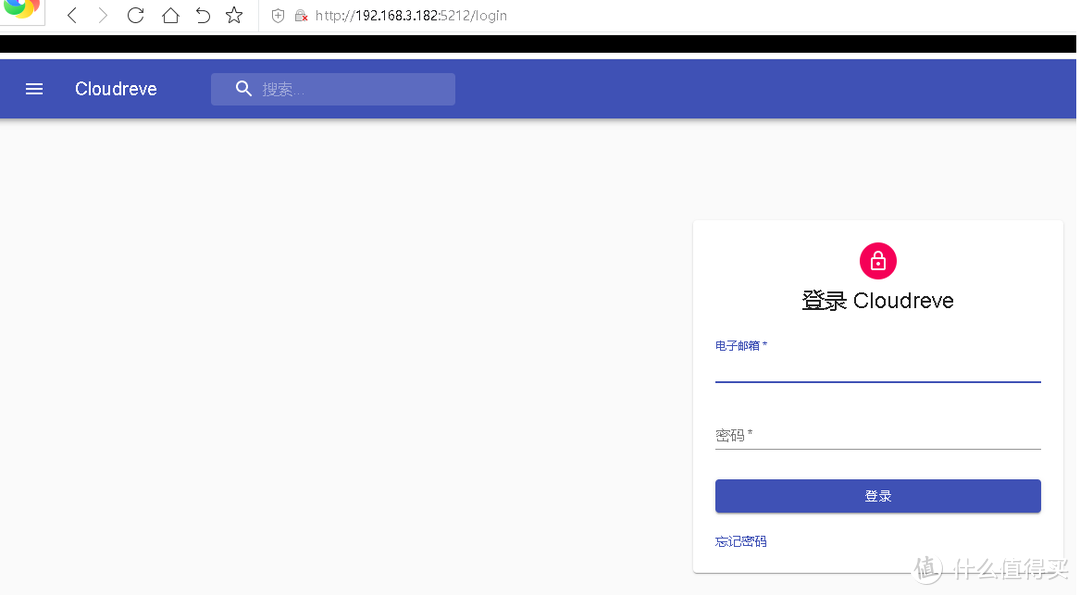Open the navigation sidebar hamburger menu

tap(34, 89)
